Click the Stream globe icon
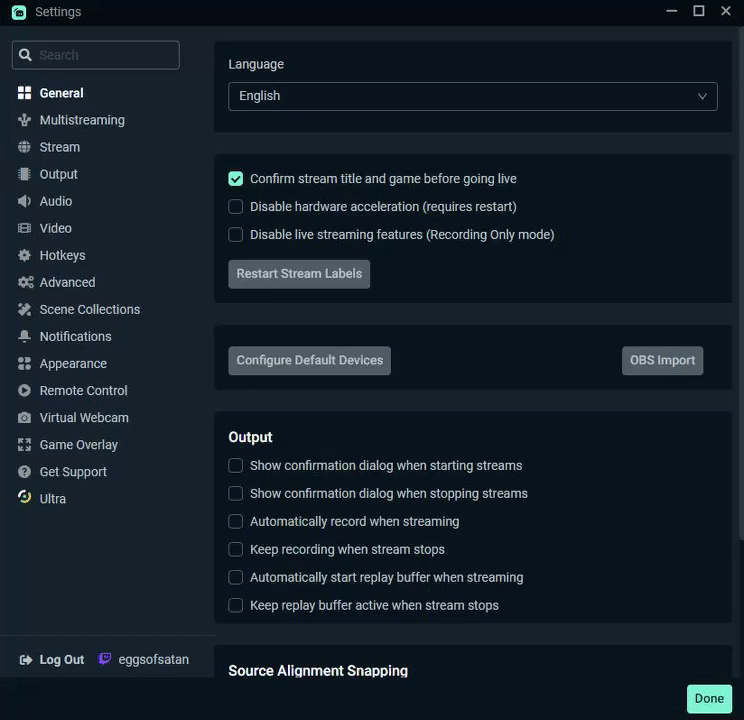 click(24, 147)
